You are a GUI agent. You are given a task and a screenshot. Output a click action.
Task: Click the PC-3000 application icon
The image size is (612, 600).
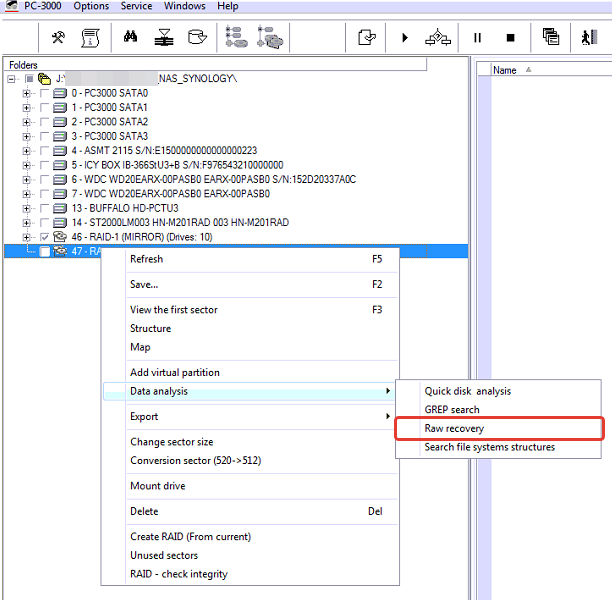tap(12, 6)
